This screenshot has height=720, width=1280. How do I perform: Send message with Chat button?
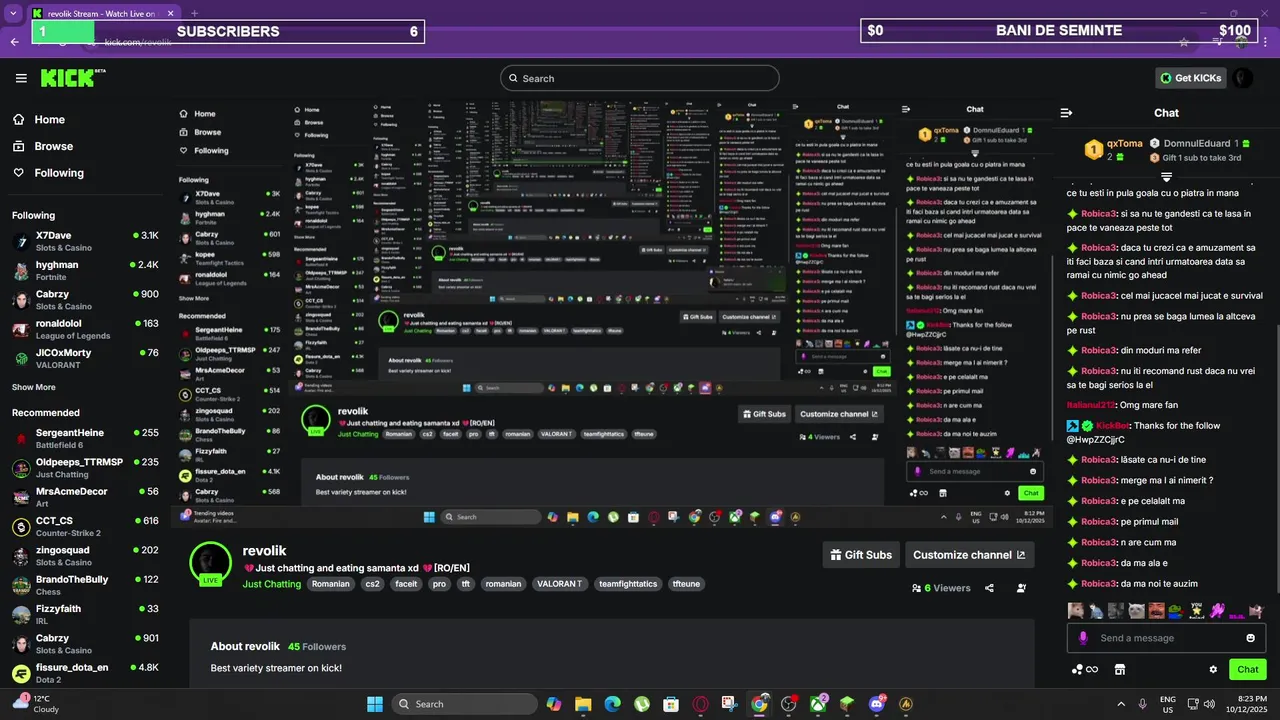(x=1247, y=669)
